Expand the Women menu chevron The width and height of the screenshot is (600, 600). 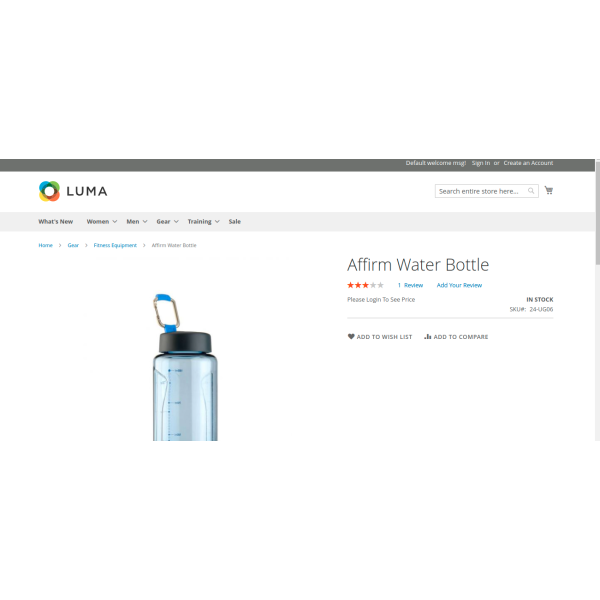pyautogui.click(x=114, y=222)
